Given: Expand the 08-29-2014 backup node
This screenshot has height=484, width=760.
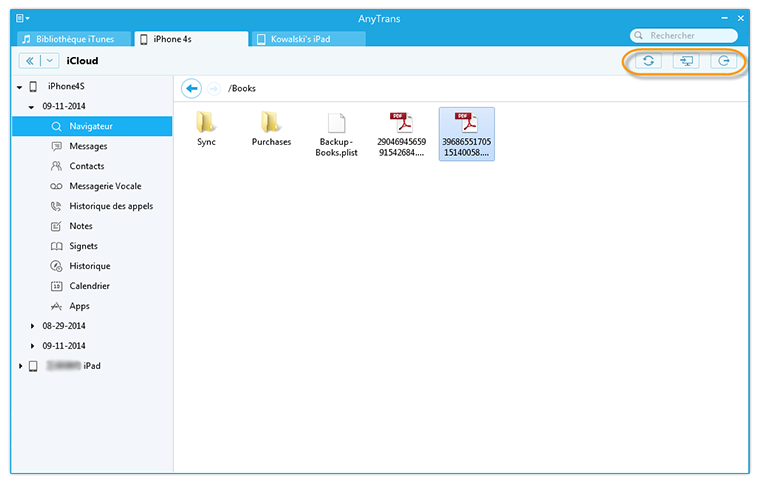Looking at the screenshot, I should click(32, 326).
